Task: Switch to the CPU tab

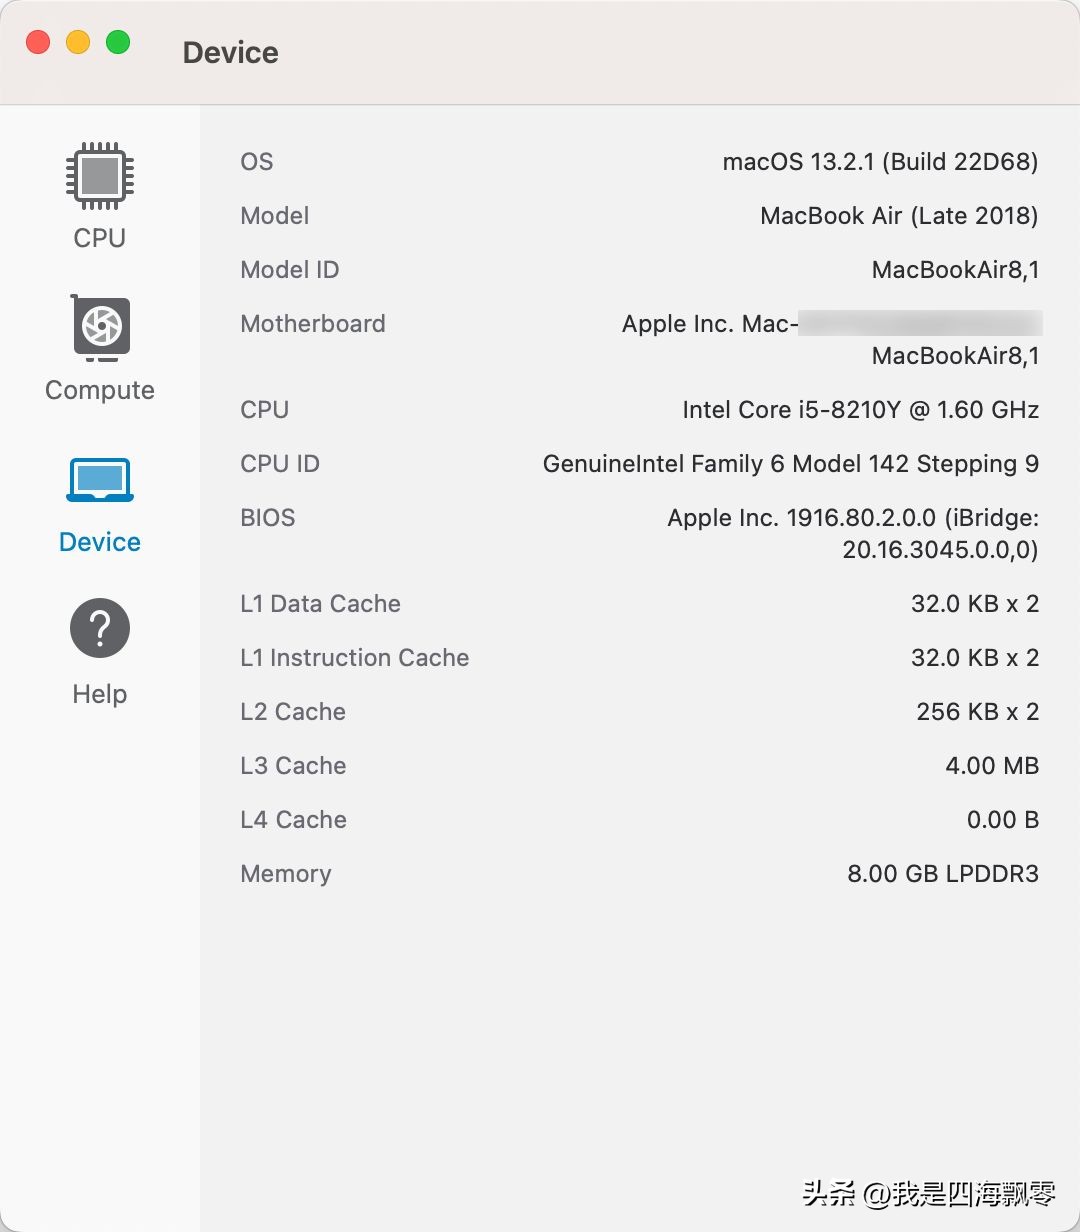Action: (97, 237)
